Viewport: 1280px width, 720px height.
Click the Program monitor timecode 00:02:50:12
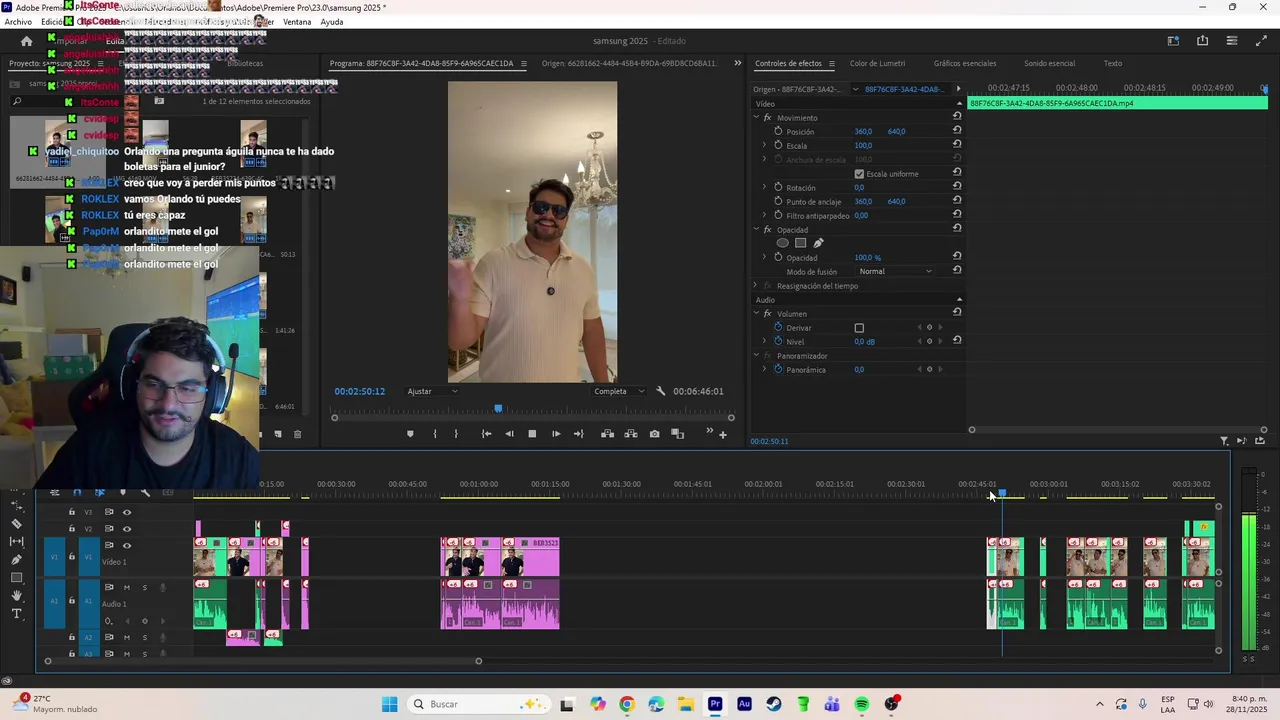point(359,391)
